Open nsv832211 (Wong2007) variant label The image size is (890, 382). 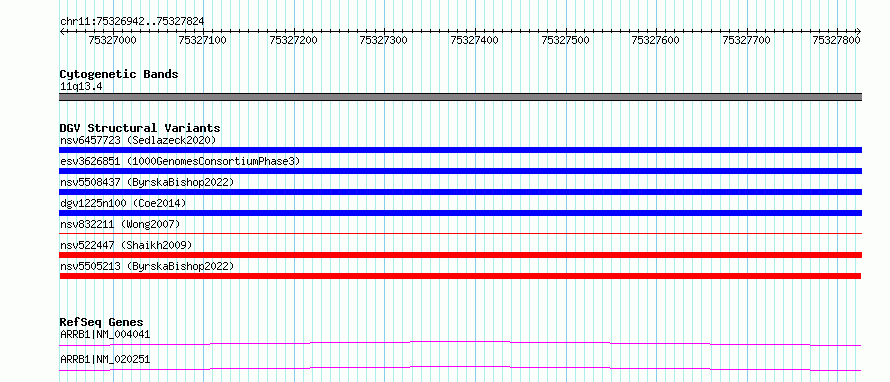[120, 224]
